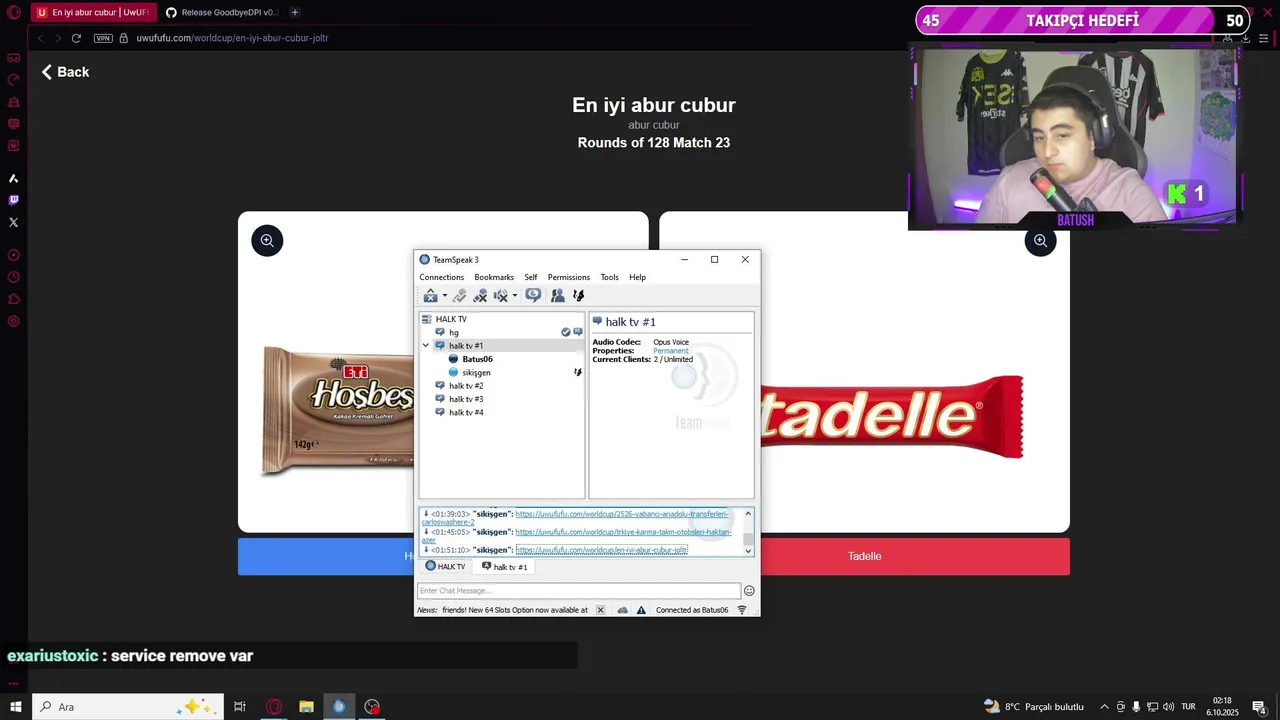Select the halk tv #2 channel

[466, 386]
